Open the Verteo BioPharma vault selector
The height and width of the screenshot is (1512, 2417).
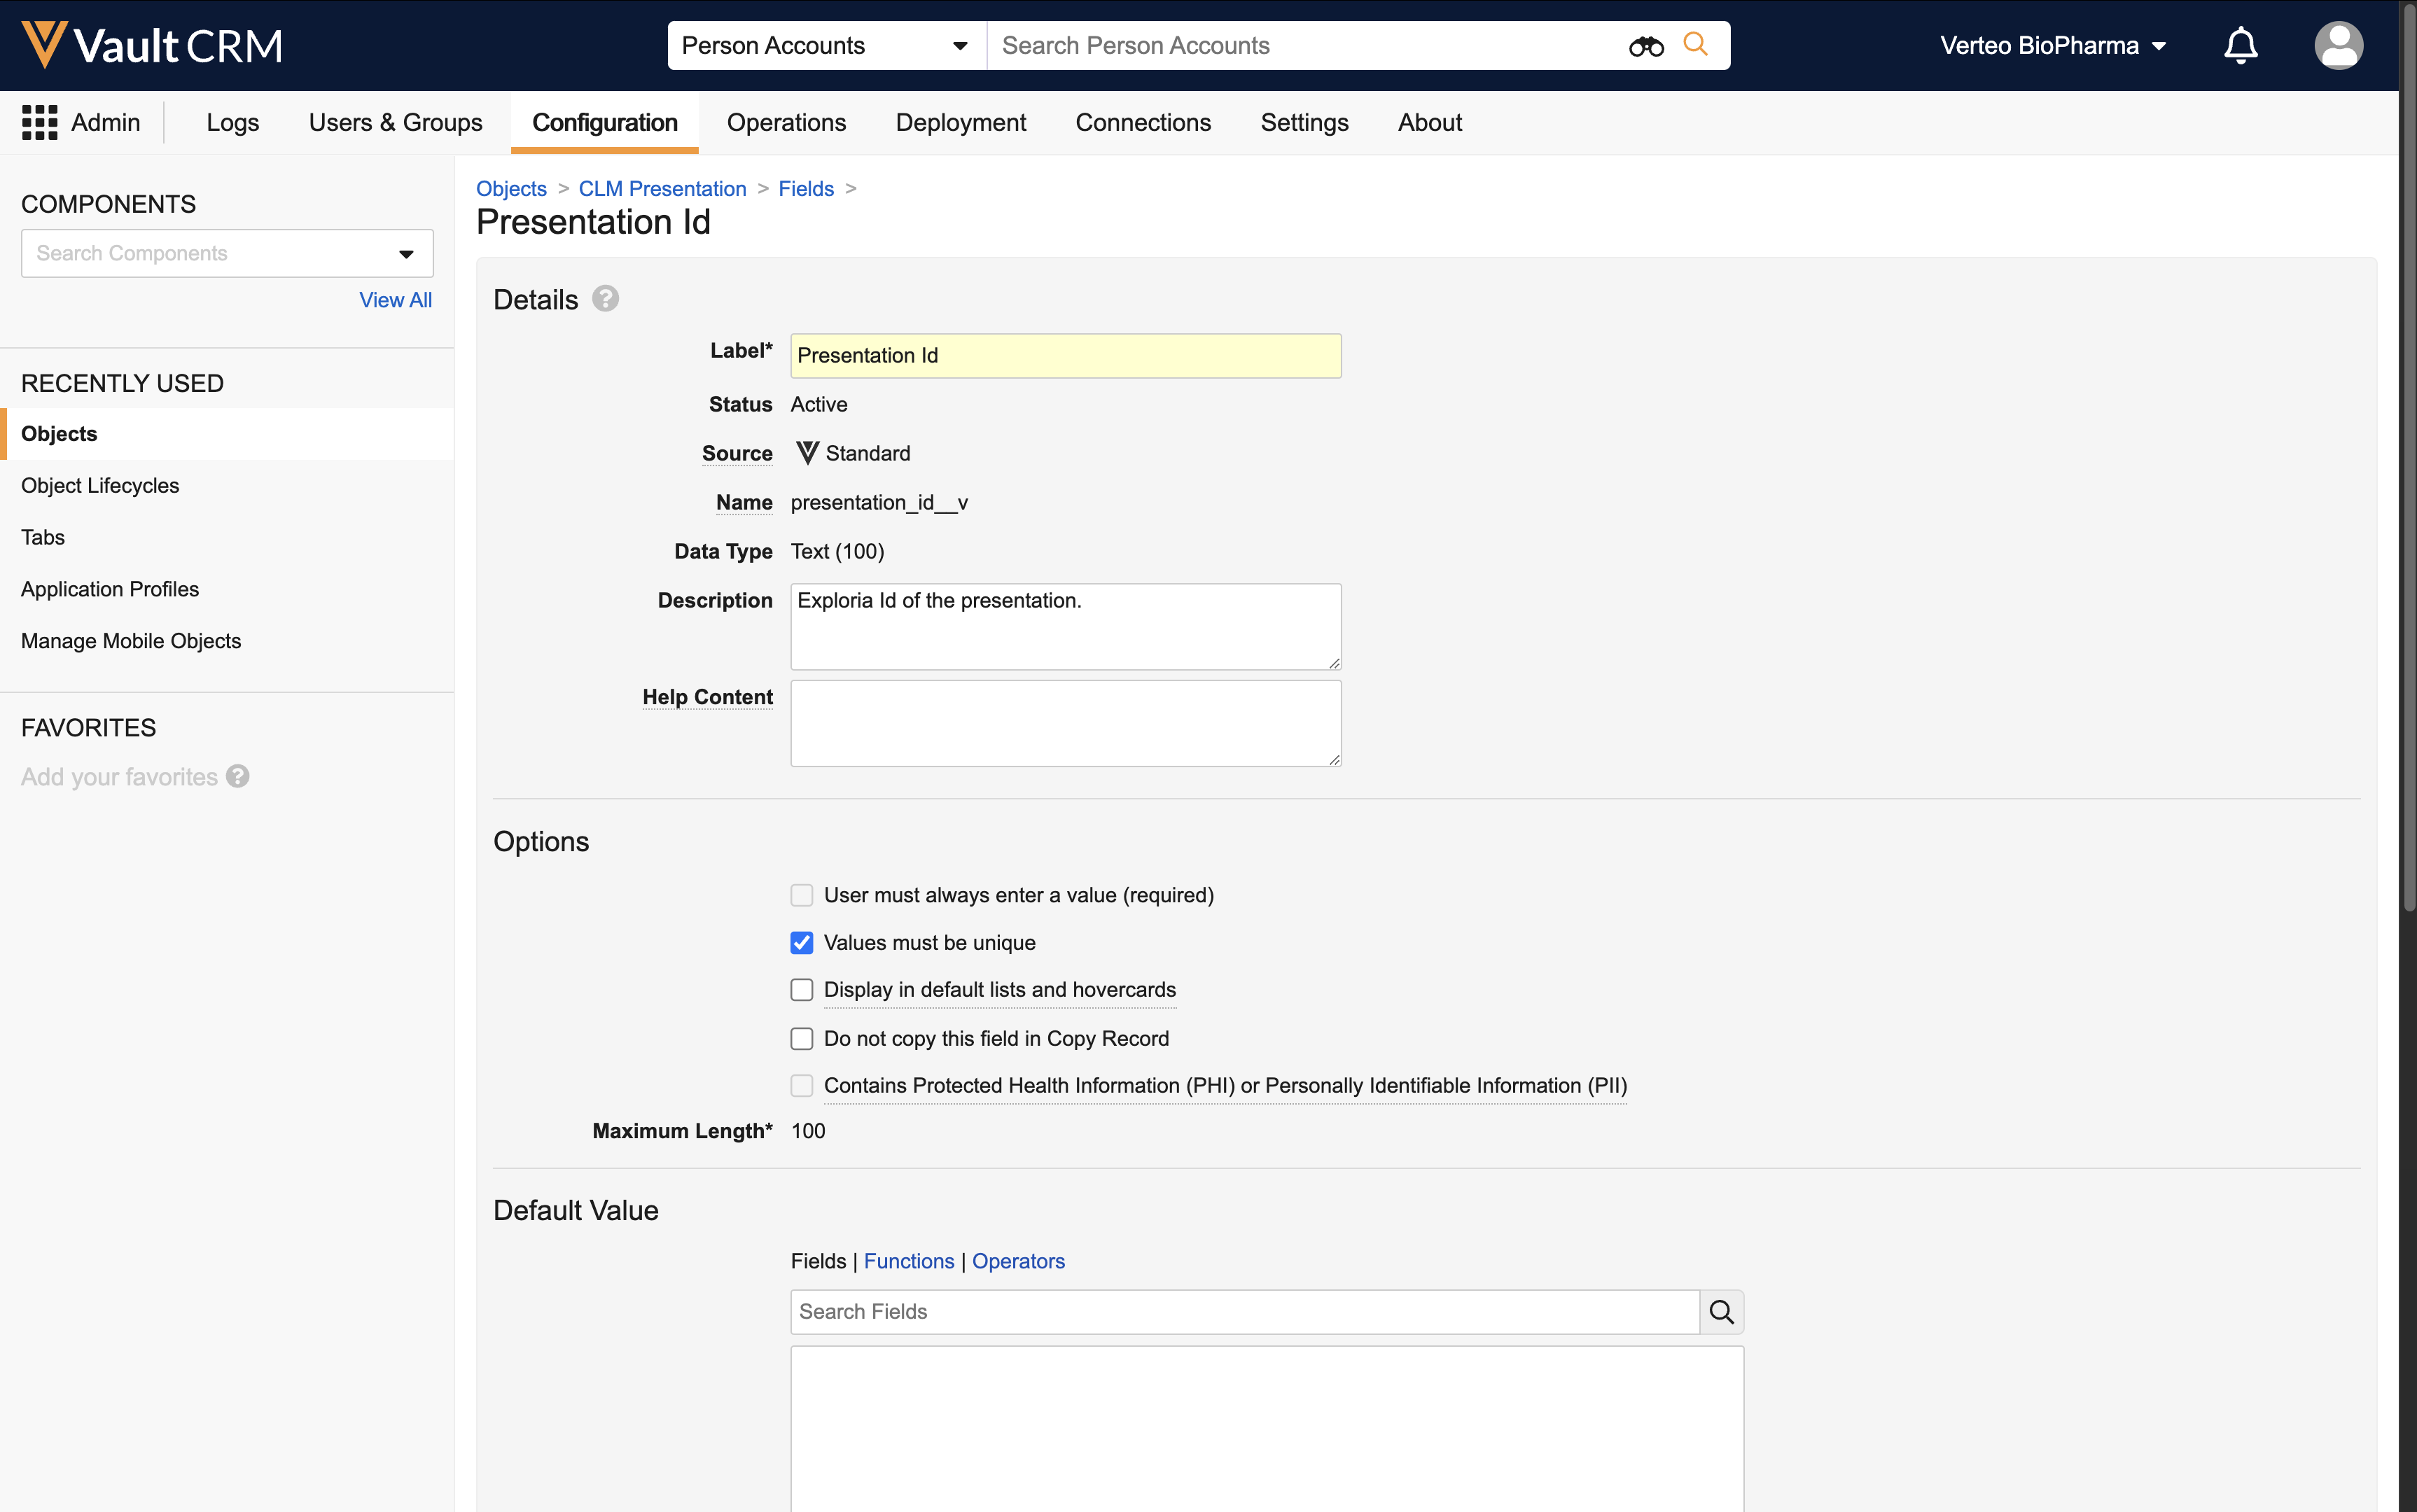pos(2052,46)
